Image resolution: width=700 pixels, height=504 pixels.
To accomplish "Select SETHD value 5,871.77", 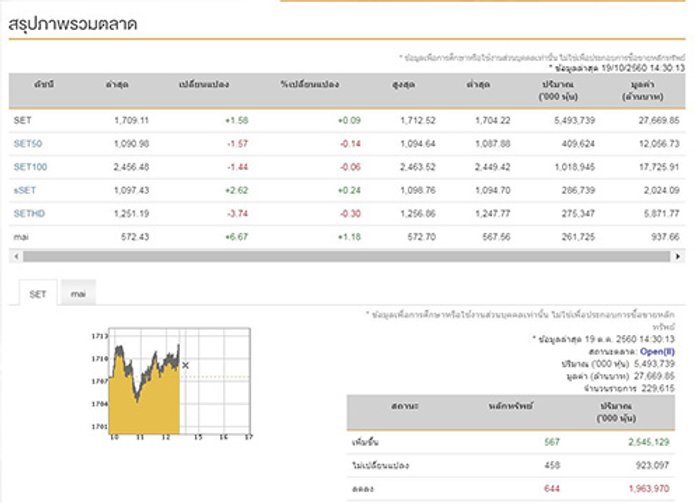I will click(x=662, y=213).
